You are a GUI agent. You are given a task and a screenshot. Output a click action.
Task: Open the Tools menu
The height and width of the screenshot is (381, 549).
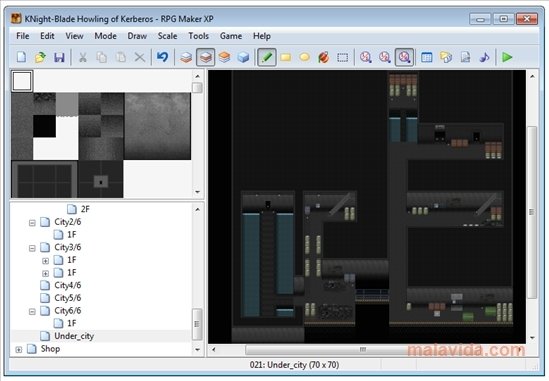pos(199,36)
